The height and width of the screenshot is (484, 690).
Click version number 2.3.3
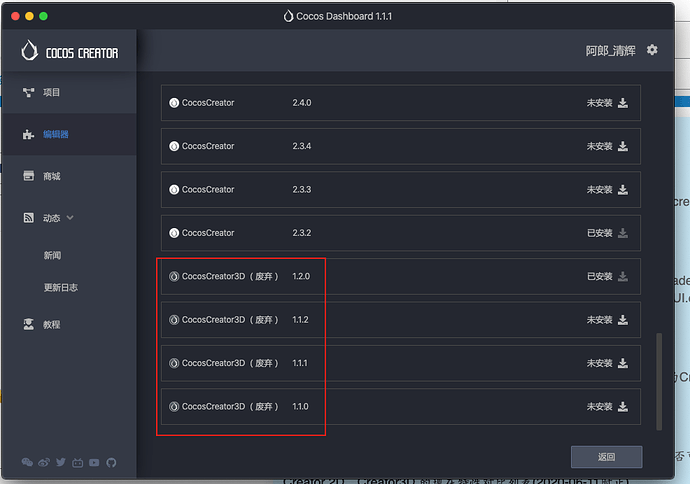(301, 190)
